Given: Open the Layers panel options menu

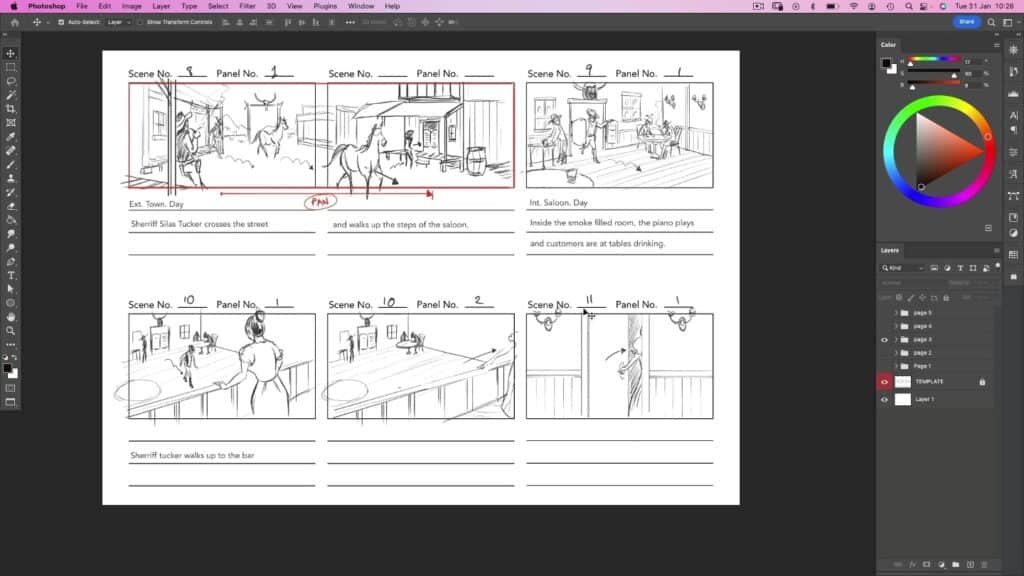Looking at the screenshot, I should (x=997, y=251).
